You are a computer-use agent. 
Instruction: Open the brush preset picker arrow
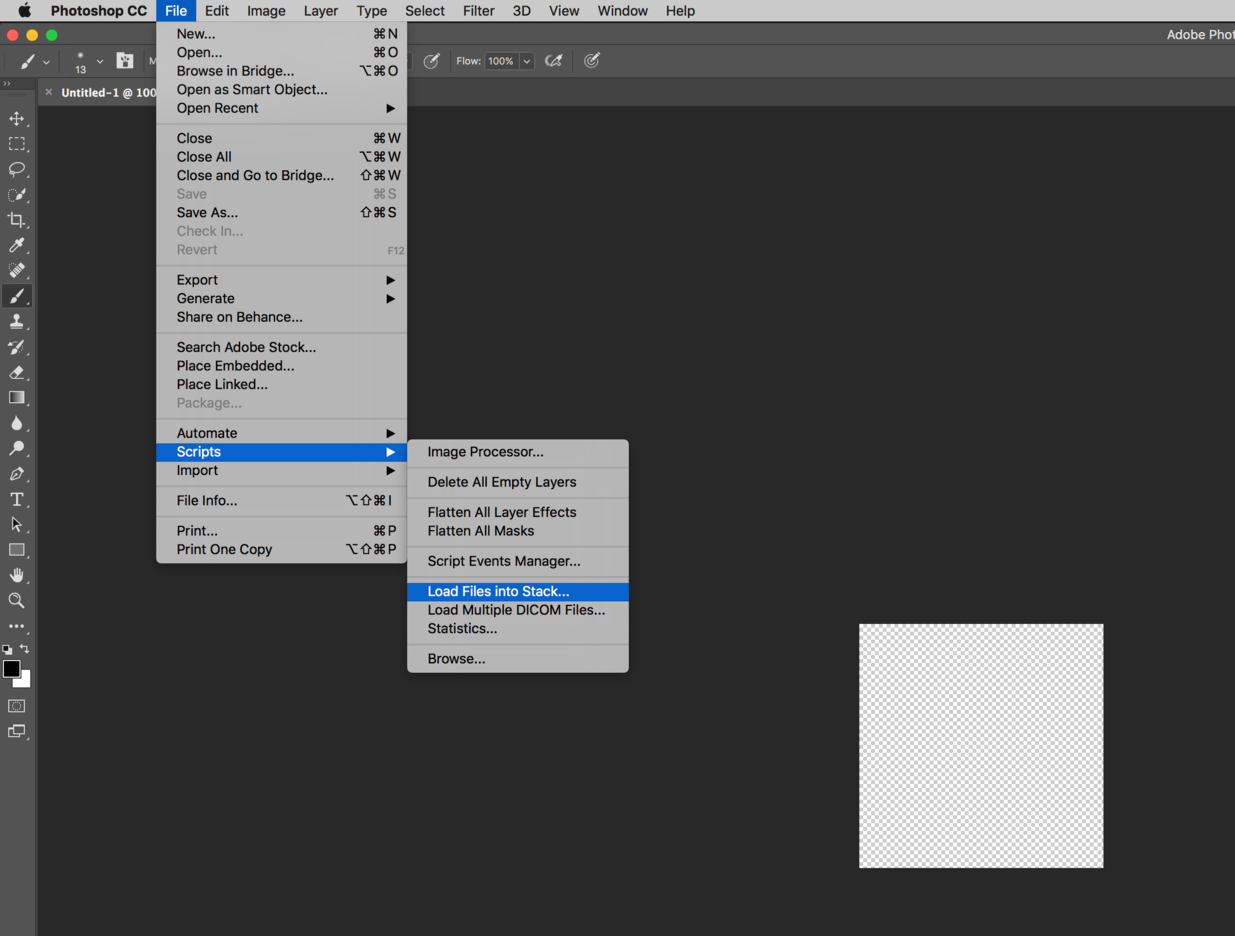coord(100,62)
